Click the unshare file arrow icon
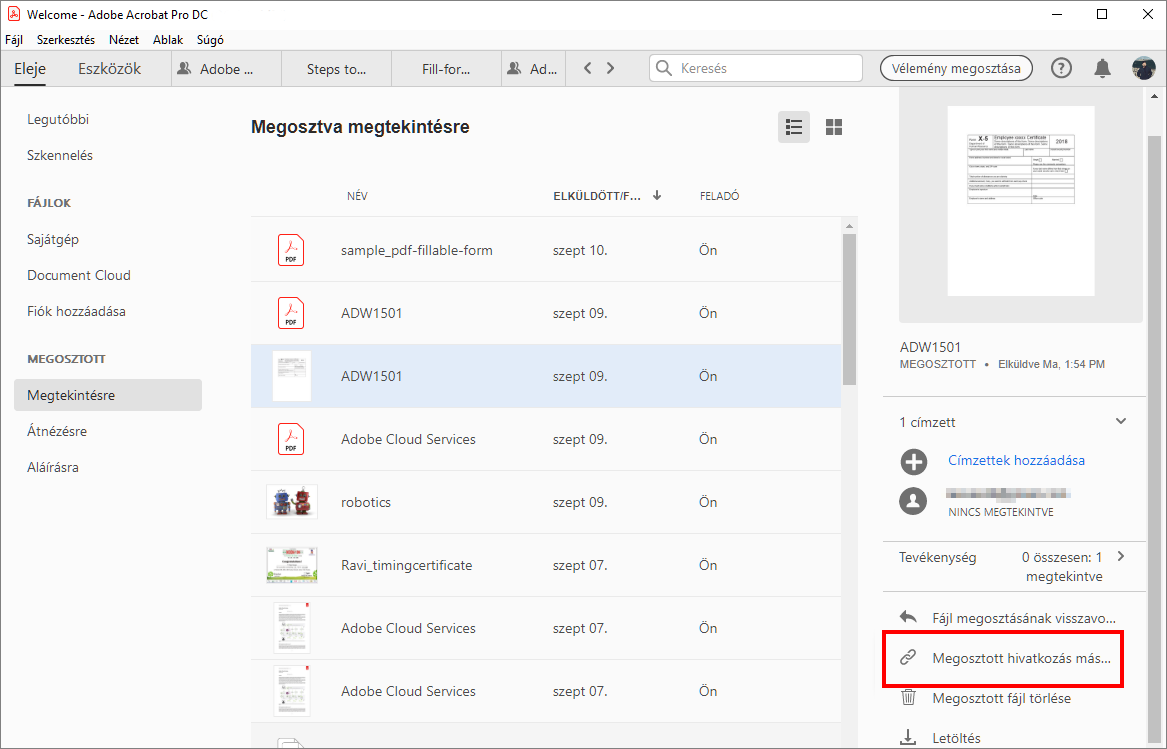The width and height of the screenshot is (1167, 749). click(x=908, y=617)
